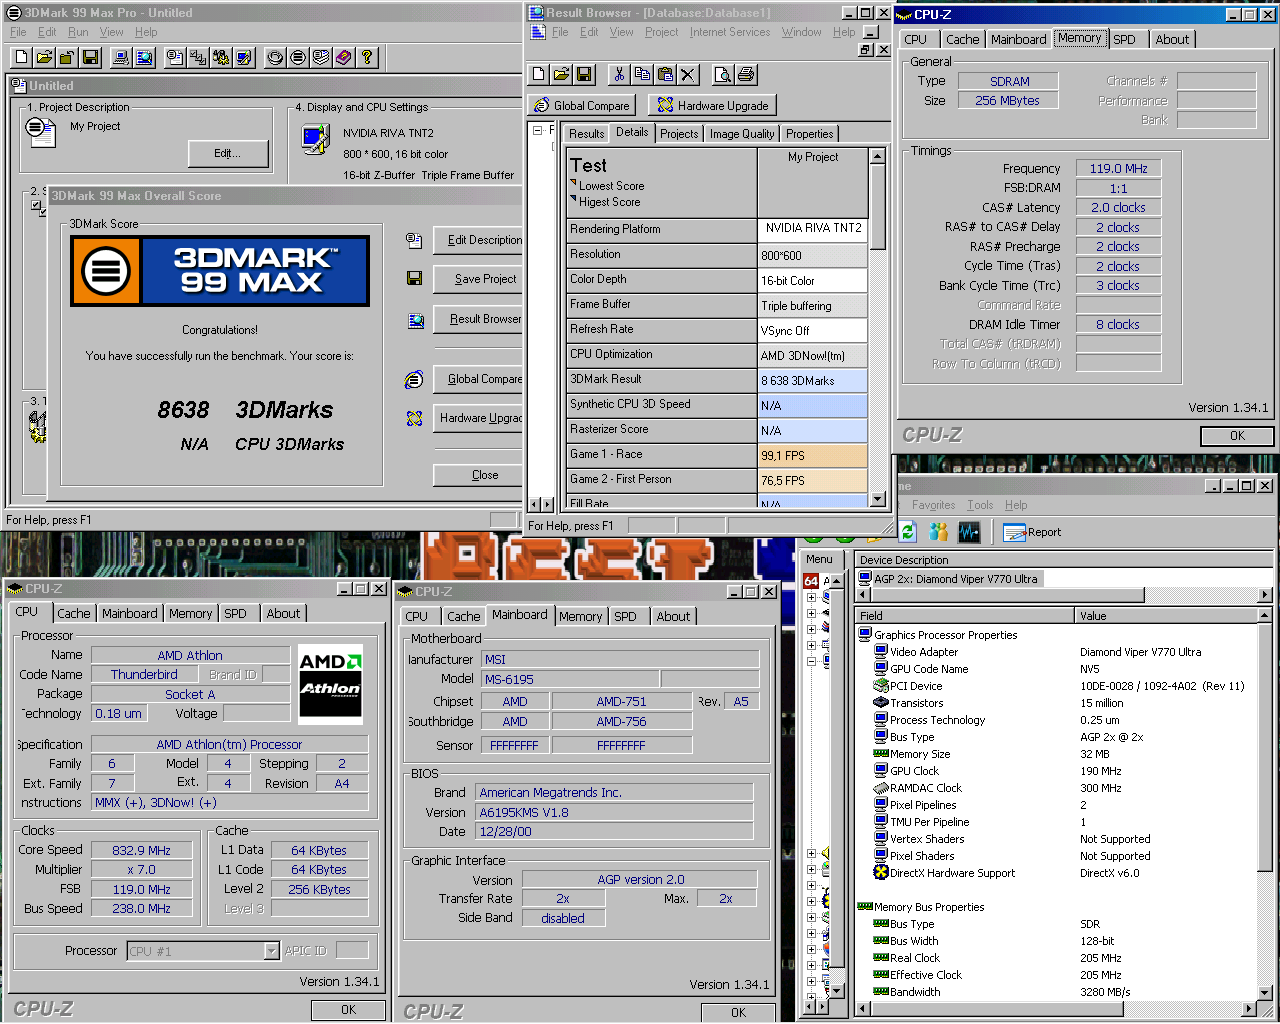Open the disabled Processor dropdown in CPU-Z

pos(272,951)
